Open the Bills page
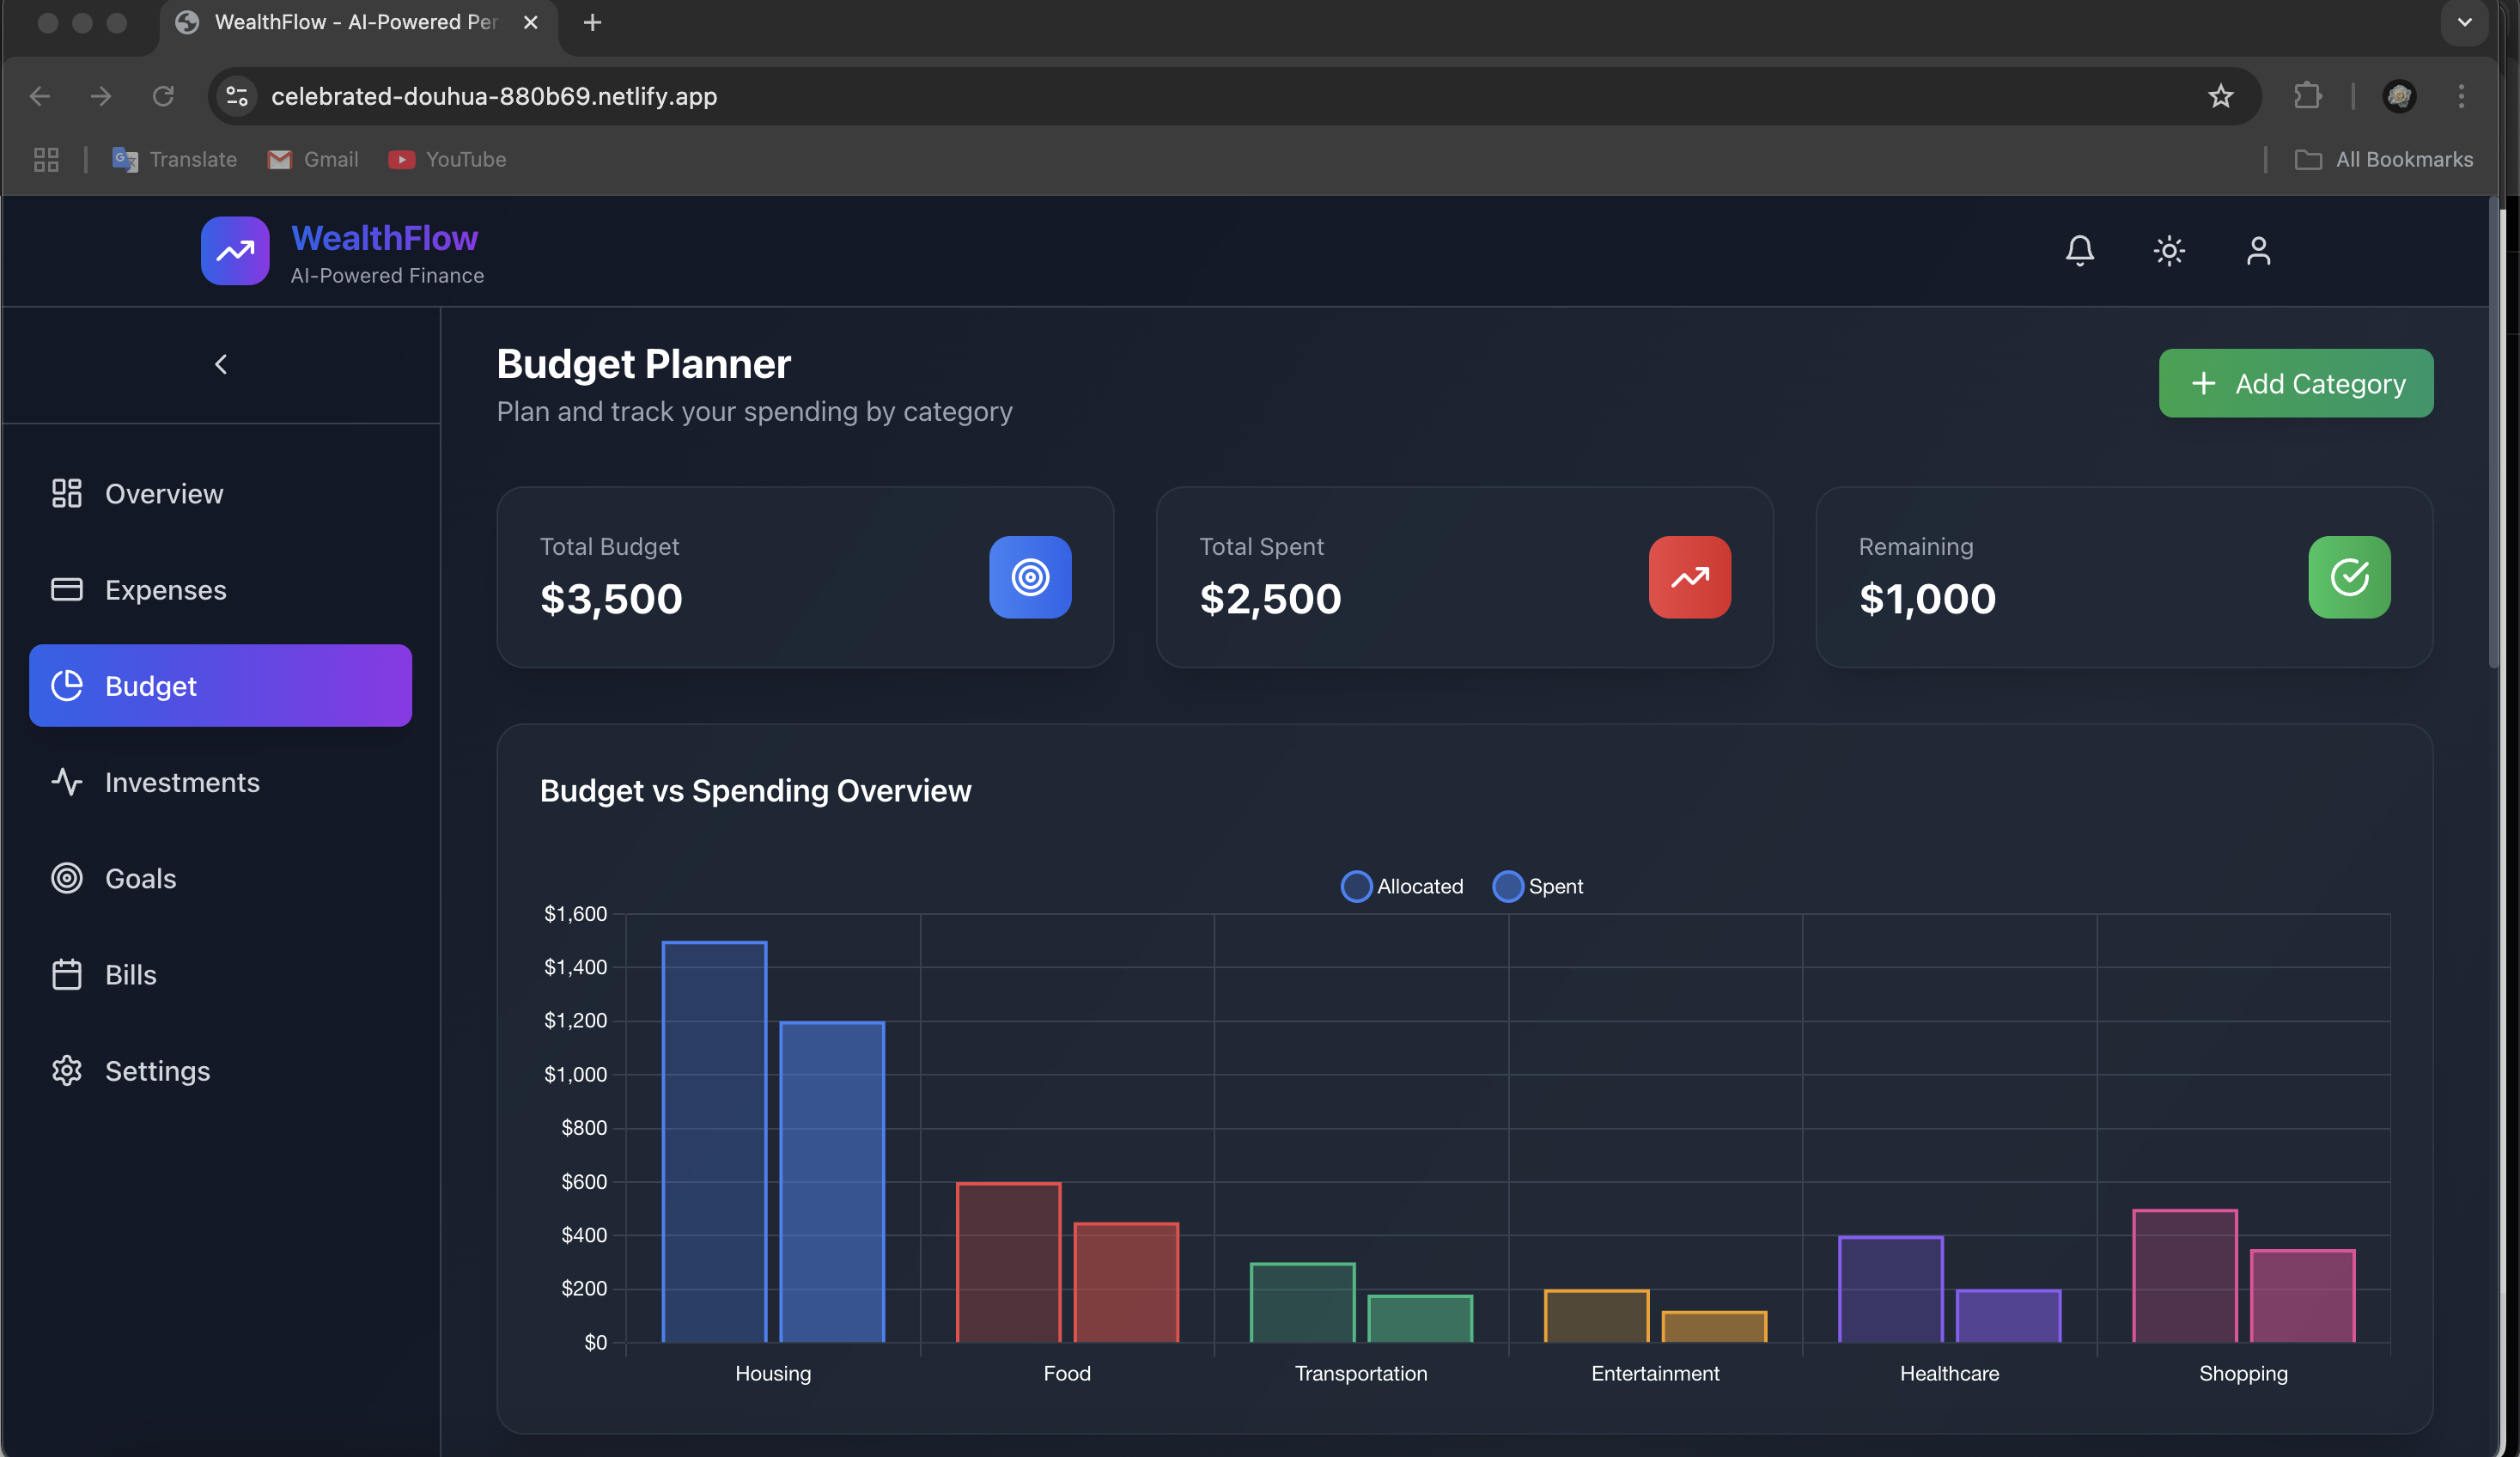This screenshot has height=1457, width=2520. click(130, 974)
